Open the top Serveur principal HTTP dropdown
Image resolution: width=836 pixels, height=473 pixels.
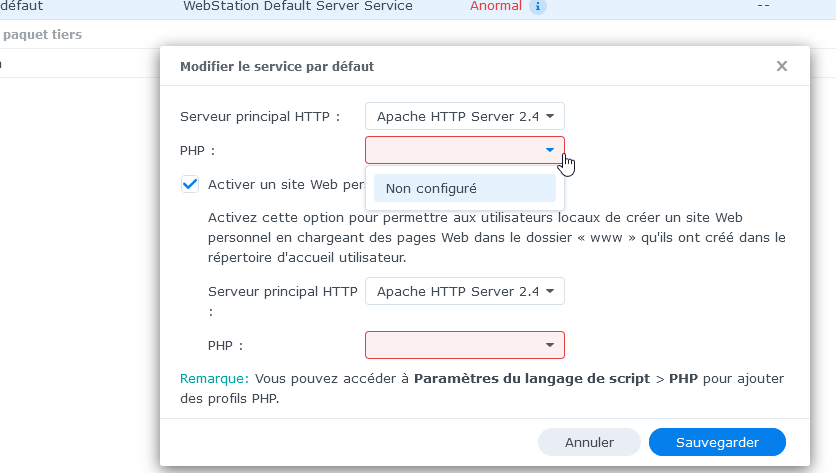pyautogui.click(x=464, y=116)
